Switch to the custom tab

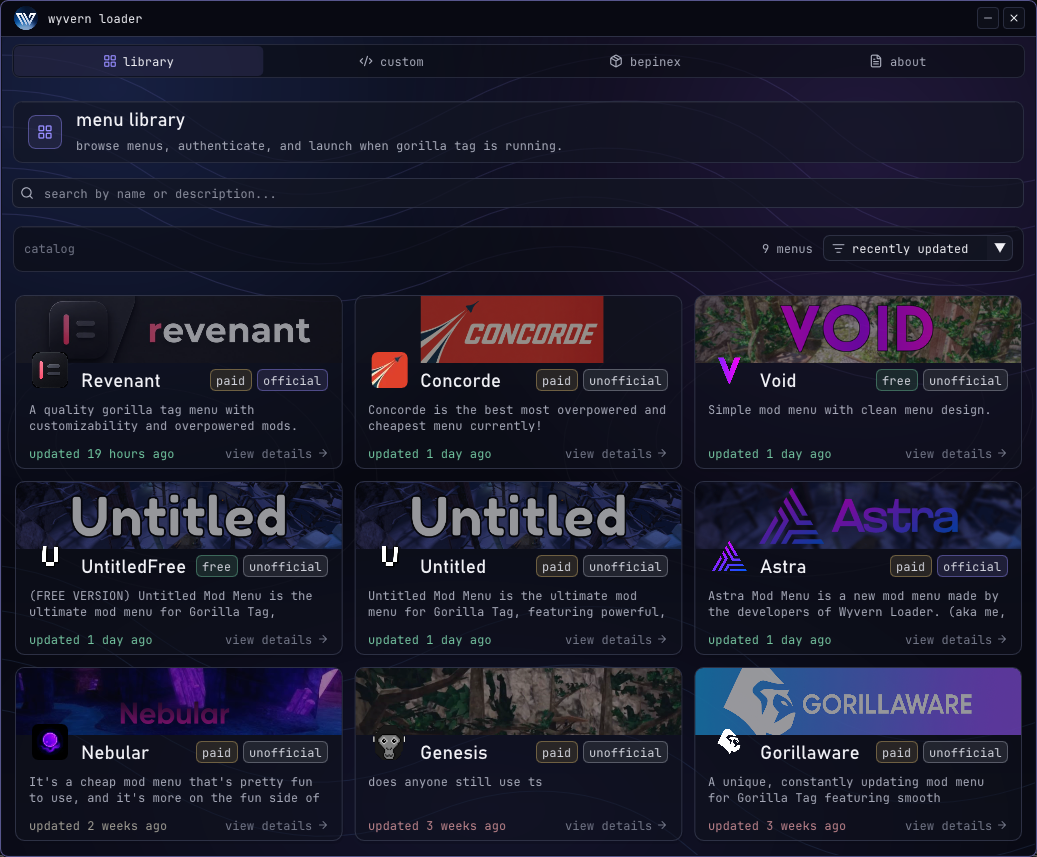pyautogui.click(x=391, y=61)
